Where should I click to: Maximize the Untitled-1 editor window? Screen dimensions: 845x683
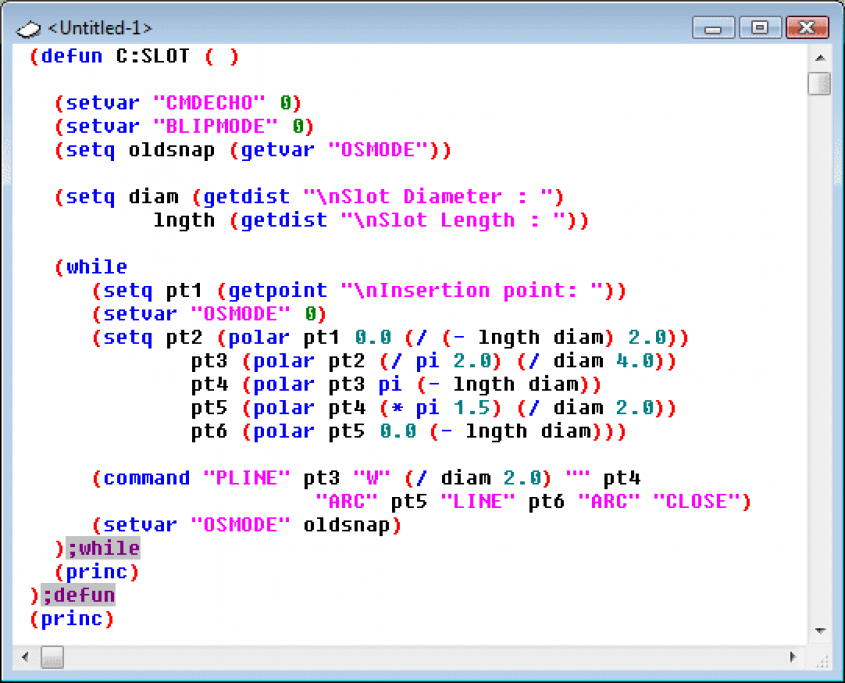coord(760,27)
